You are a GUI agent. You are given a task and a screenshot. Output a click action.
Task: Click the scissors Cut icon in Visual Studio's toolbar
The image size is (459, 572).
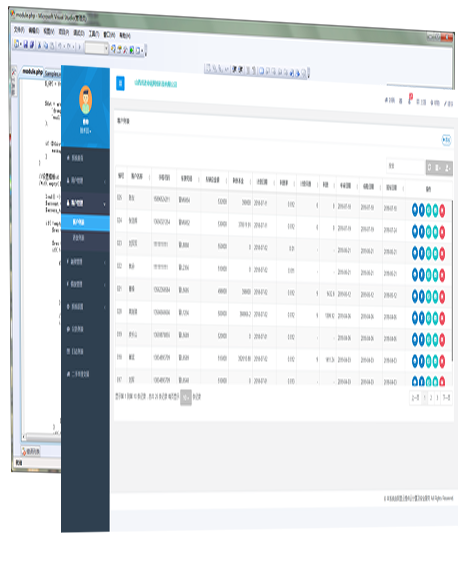40,45
